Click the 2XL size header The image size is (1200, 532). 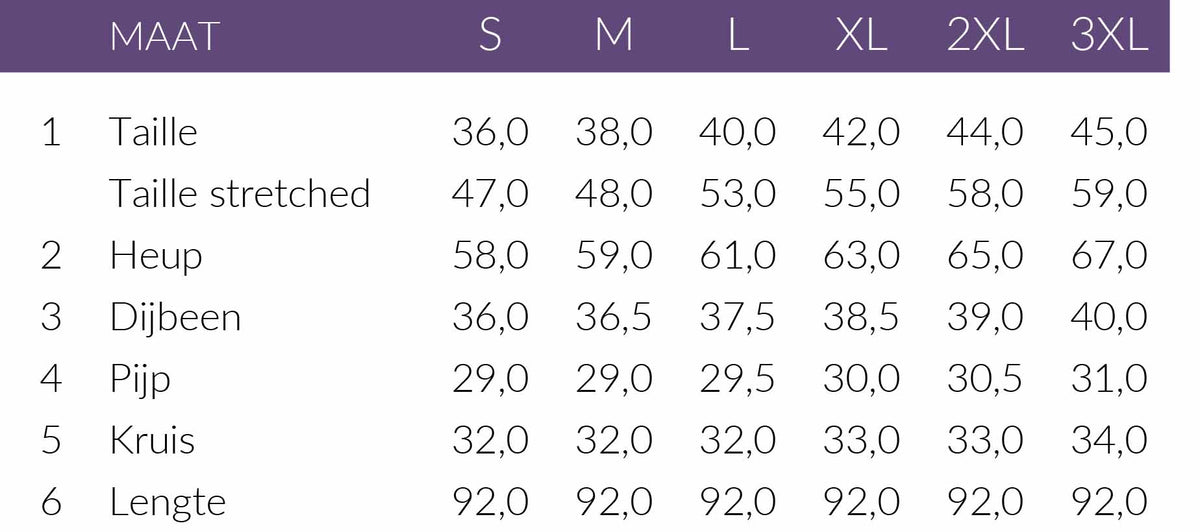click(985, 37)
